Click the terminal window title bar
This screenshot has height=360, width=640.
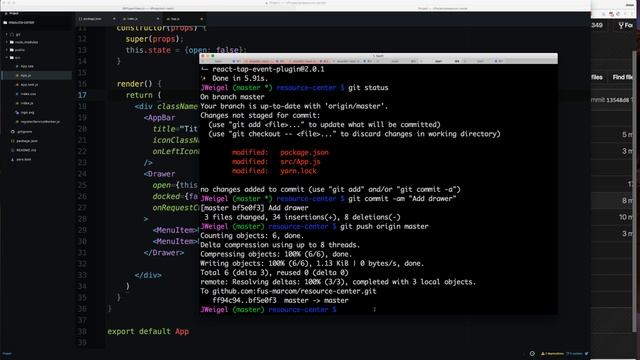(378, 56)
